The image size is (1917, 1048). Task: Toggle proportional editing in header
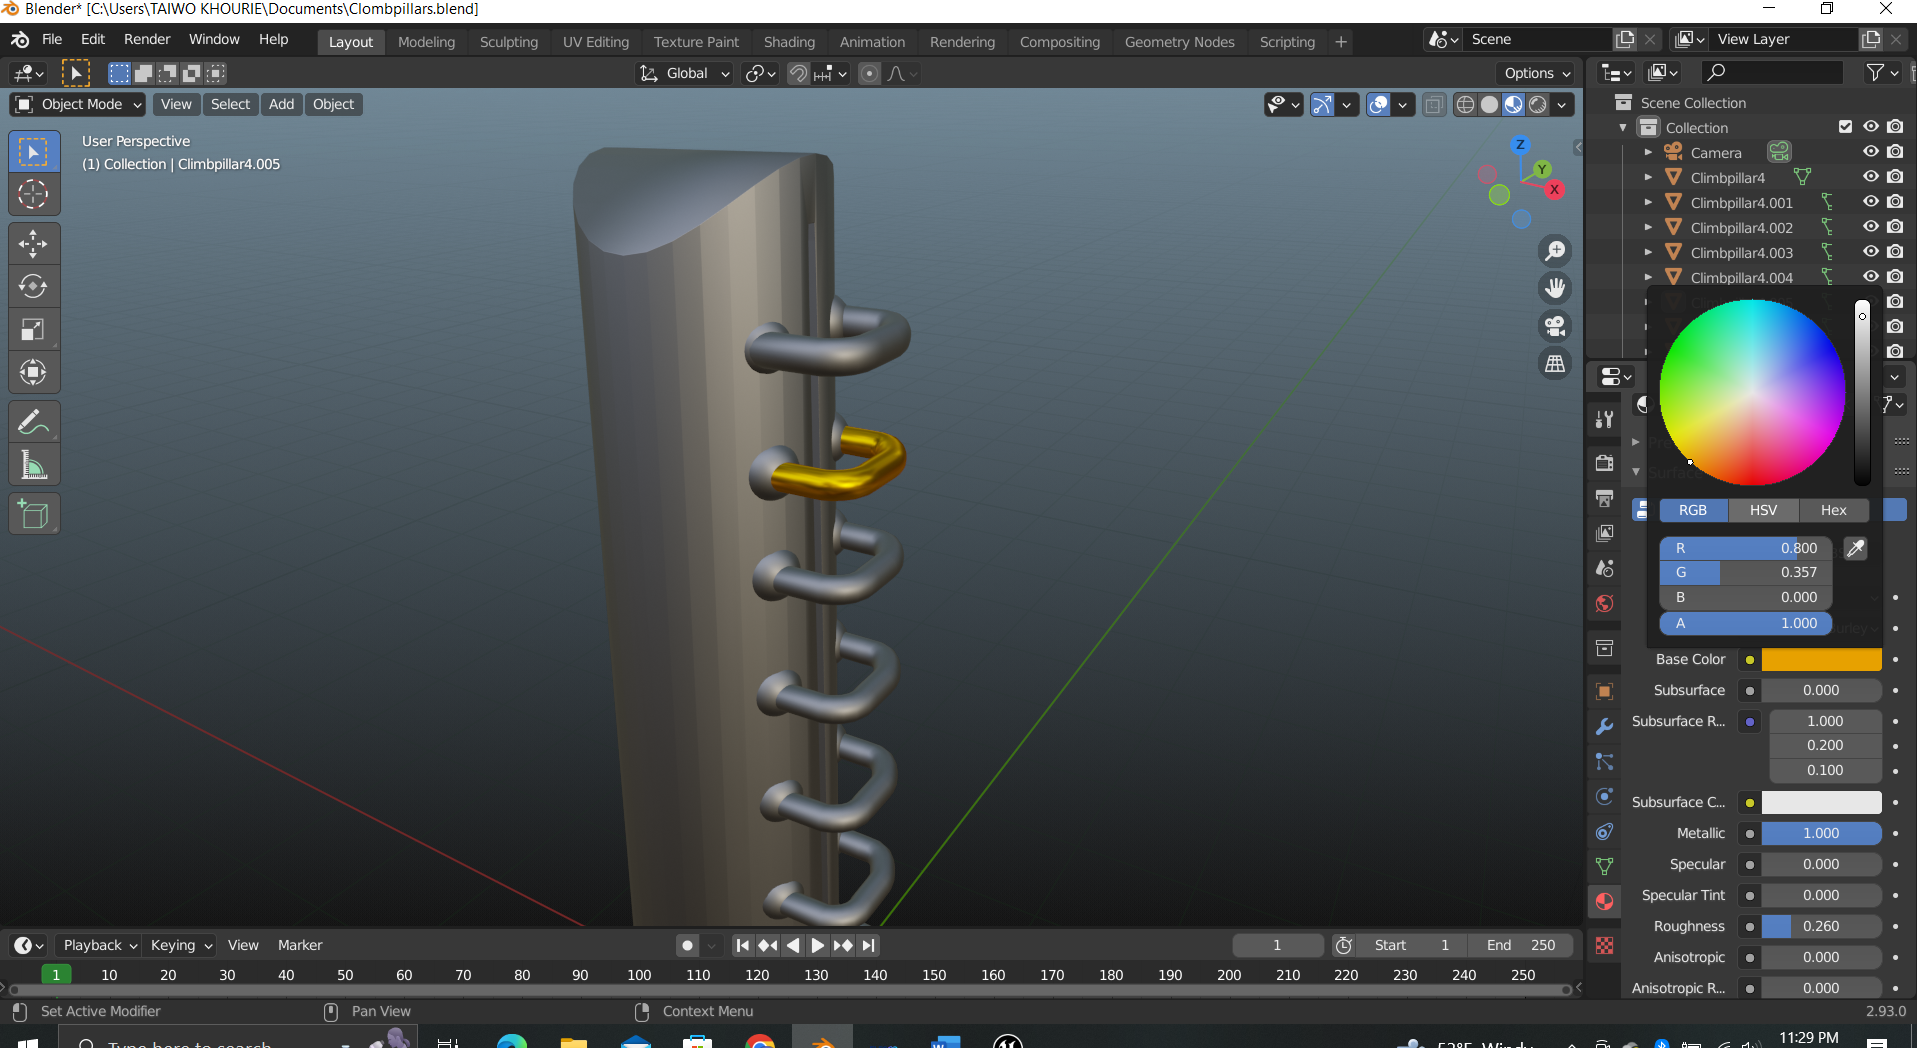click(870, 73)
